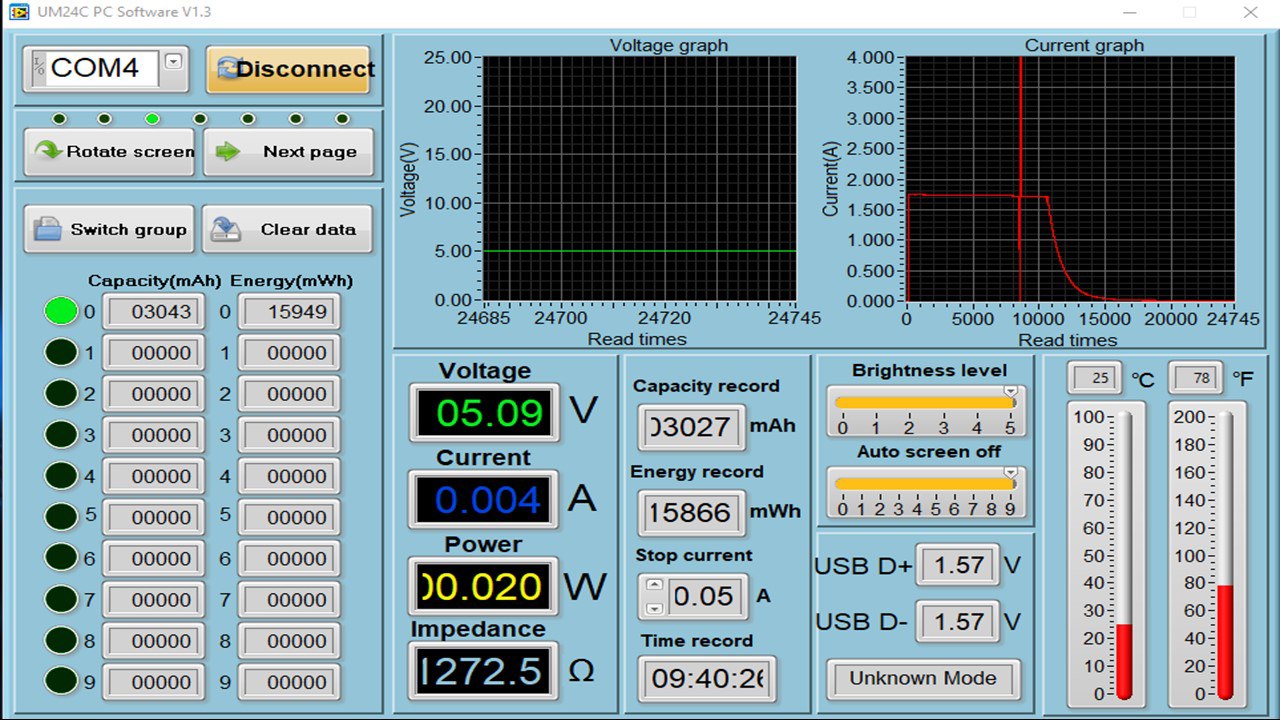Decrease Stop current with the down arrow

tap(653, 608)
